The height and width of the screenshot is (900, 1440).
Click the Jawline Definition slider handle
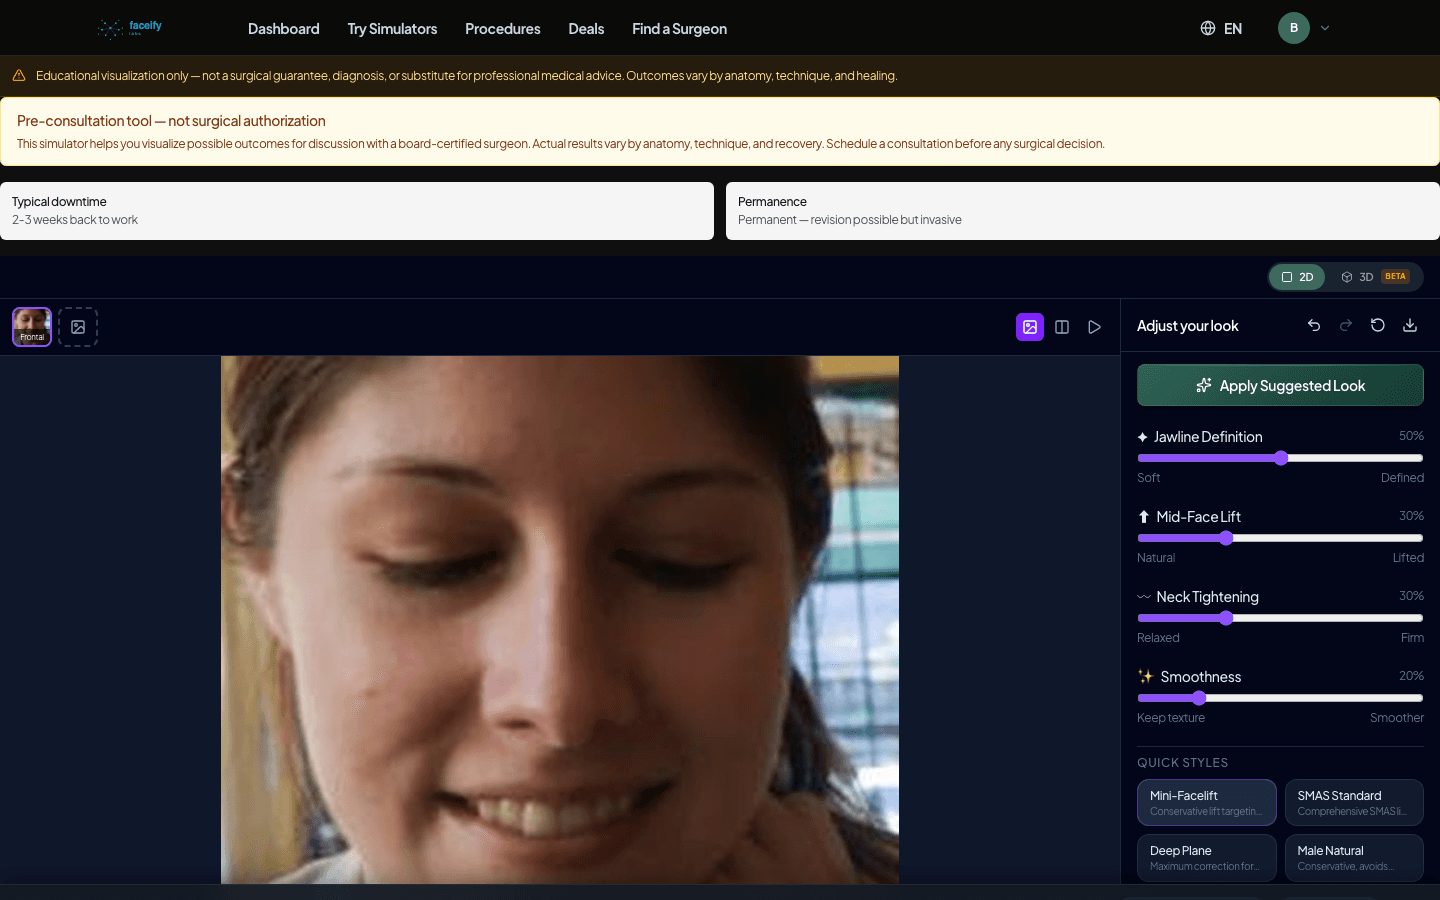1281,458
